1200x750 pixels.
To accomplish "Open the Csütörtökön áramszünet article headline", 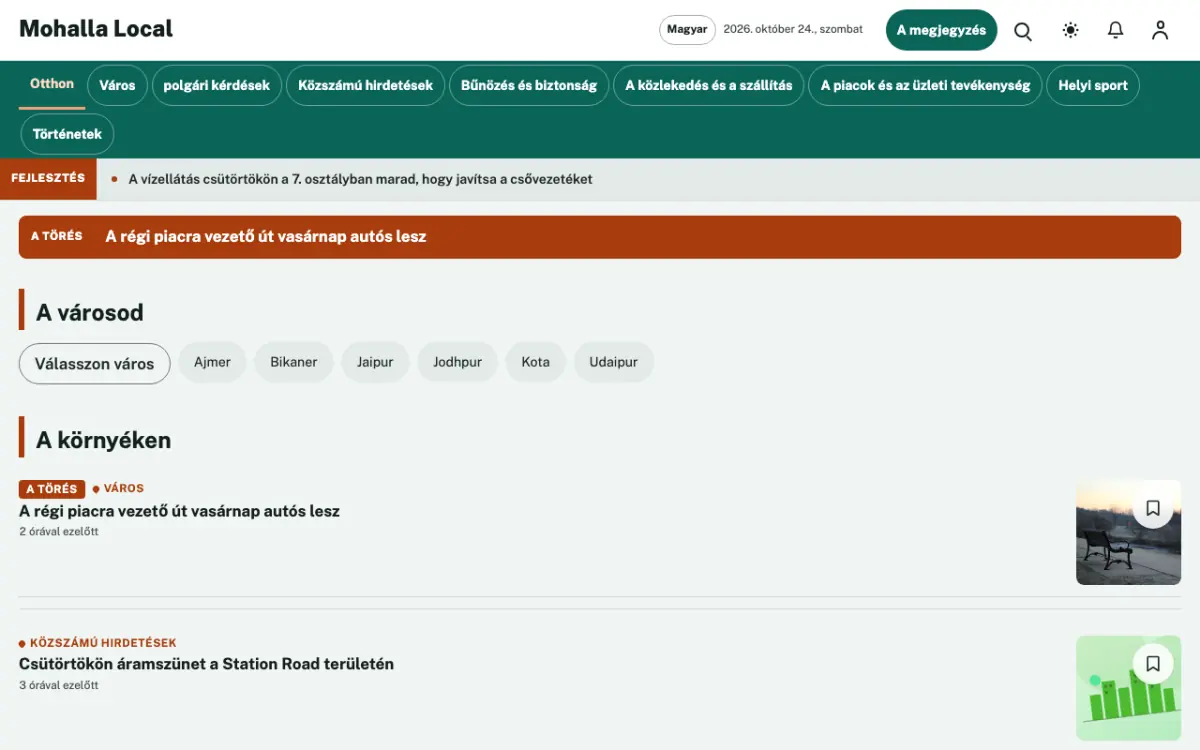I will (x=207, y=664).
